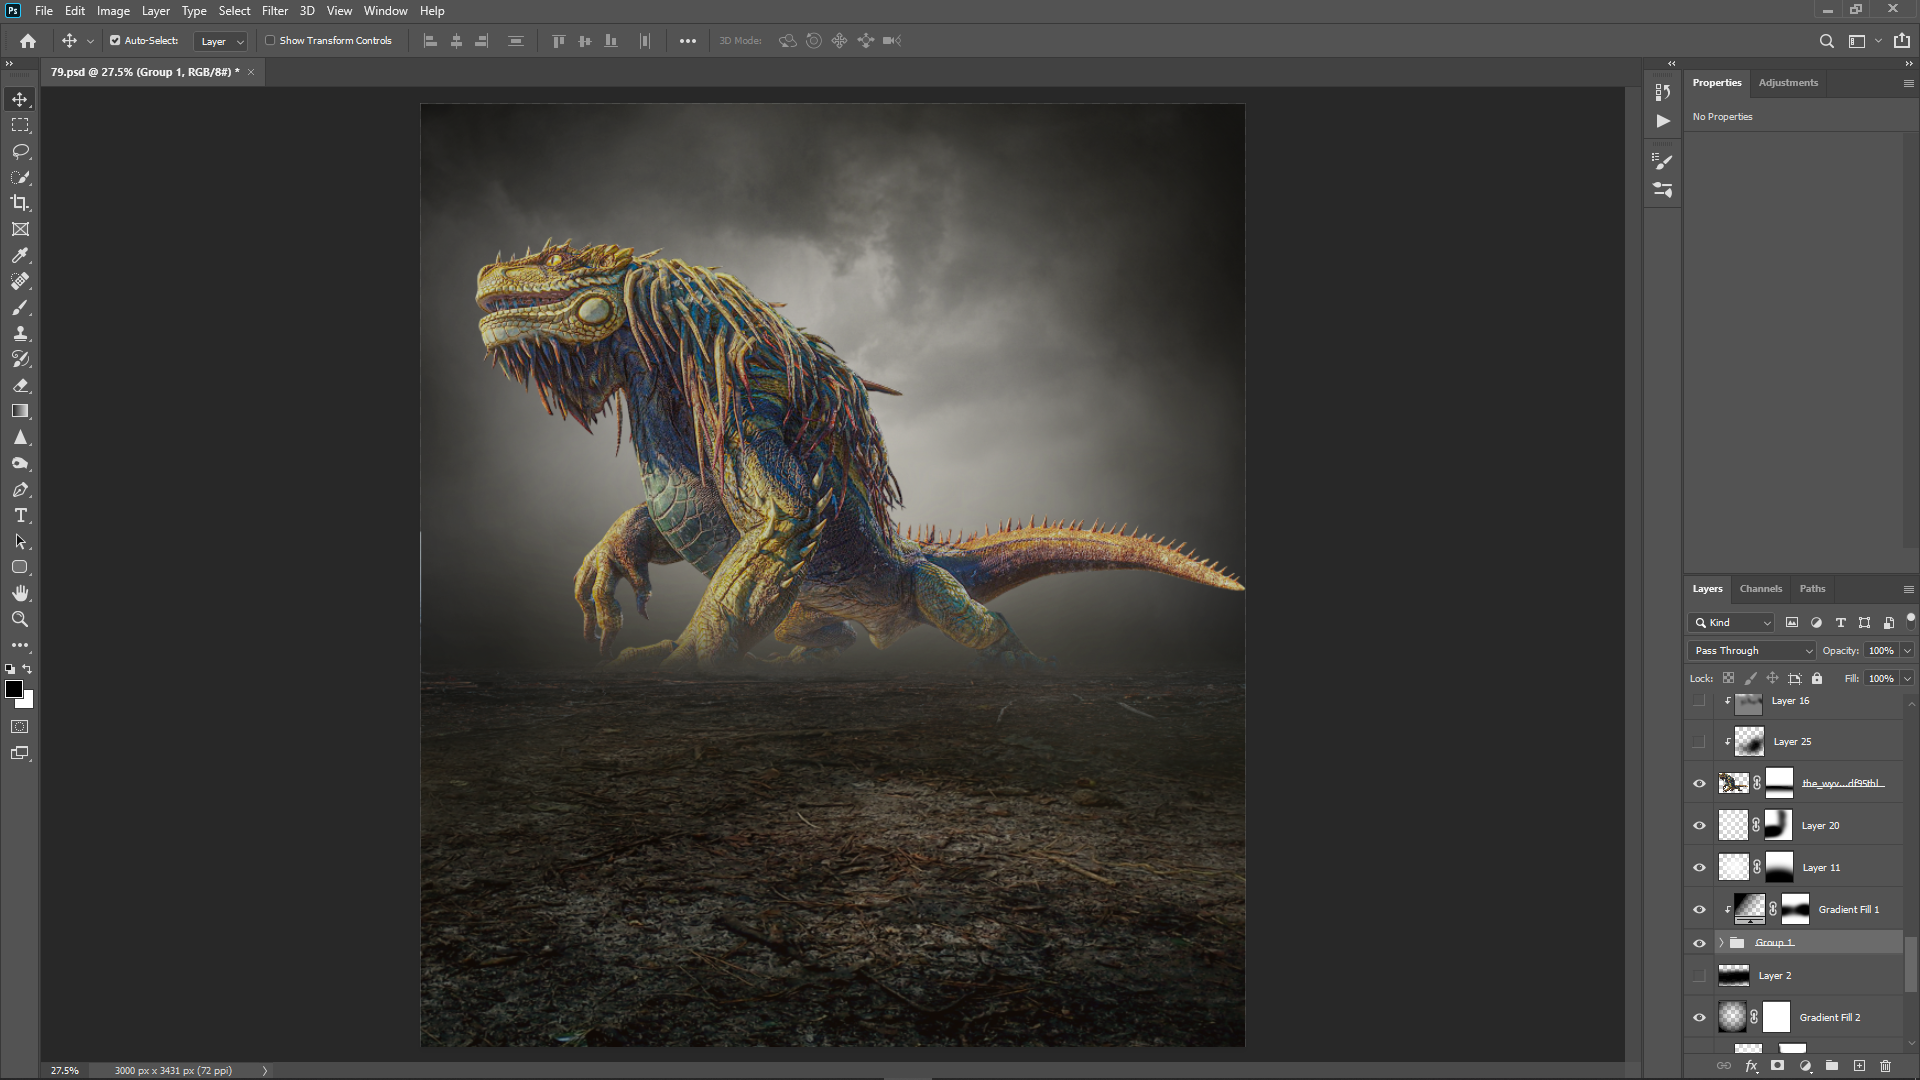Image resolution: width=1920 pixels, height=1080 pixels.
Task: Select the Path Selection tool
Action: click(x=20, y=541)
